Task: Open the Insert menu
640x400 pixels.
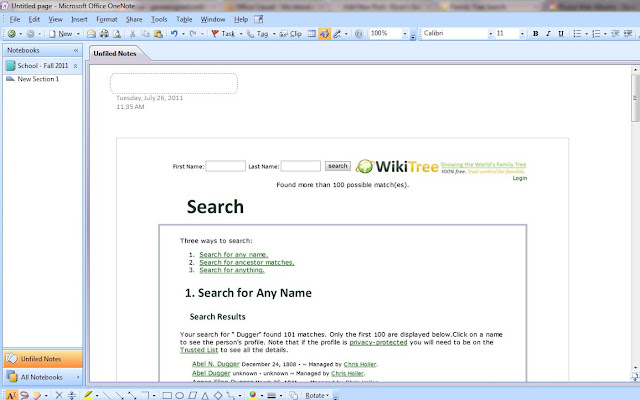Action: point(79,19)
